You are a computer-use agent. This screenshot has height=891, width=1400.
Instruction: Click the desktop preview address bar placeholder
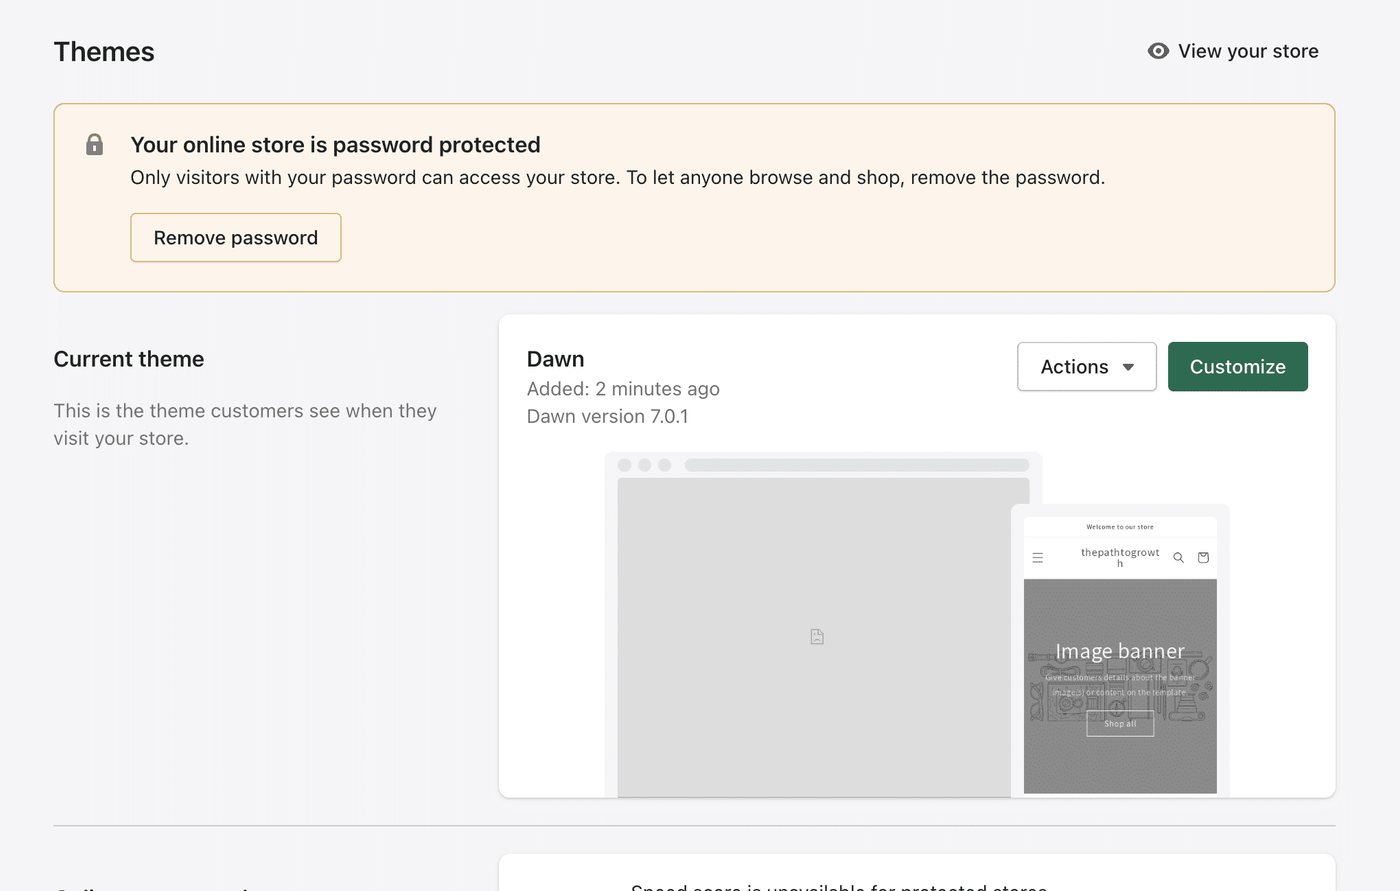(x=857, y=465)
